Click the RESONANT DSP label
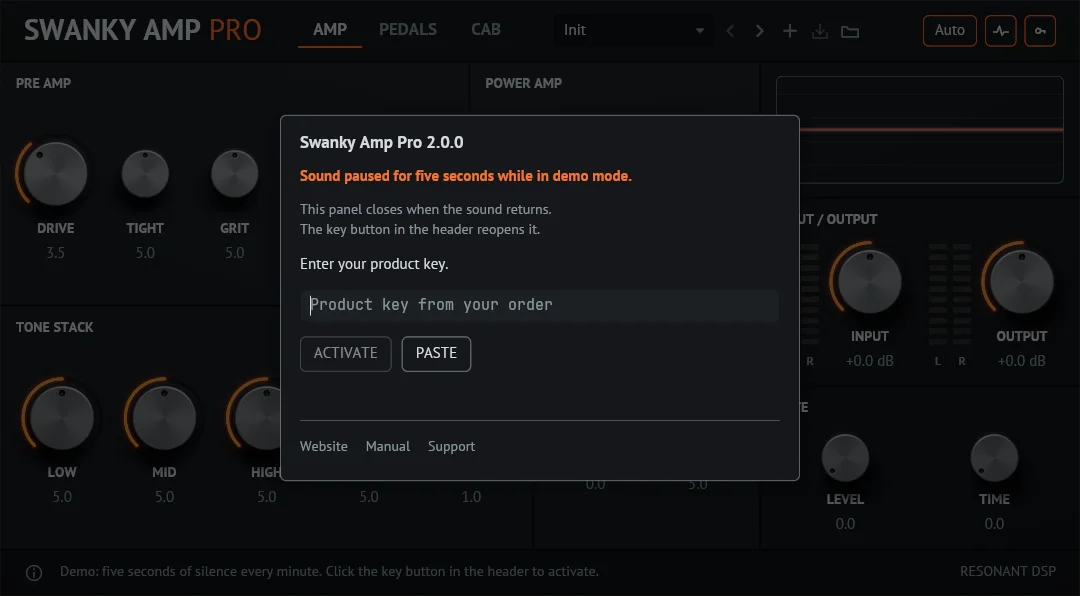The height and width of the screenshot is (596, 1080). (1008, 571)
